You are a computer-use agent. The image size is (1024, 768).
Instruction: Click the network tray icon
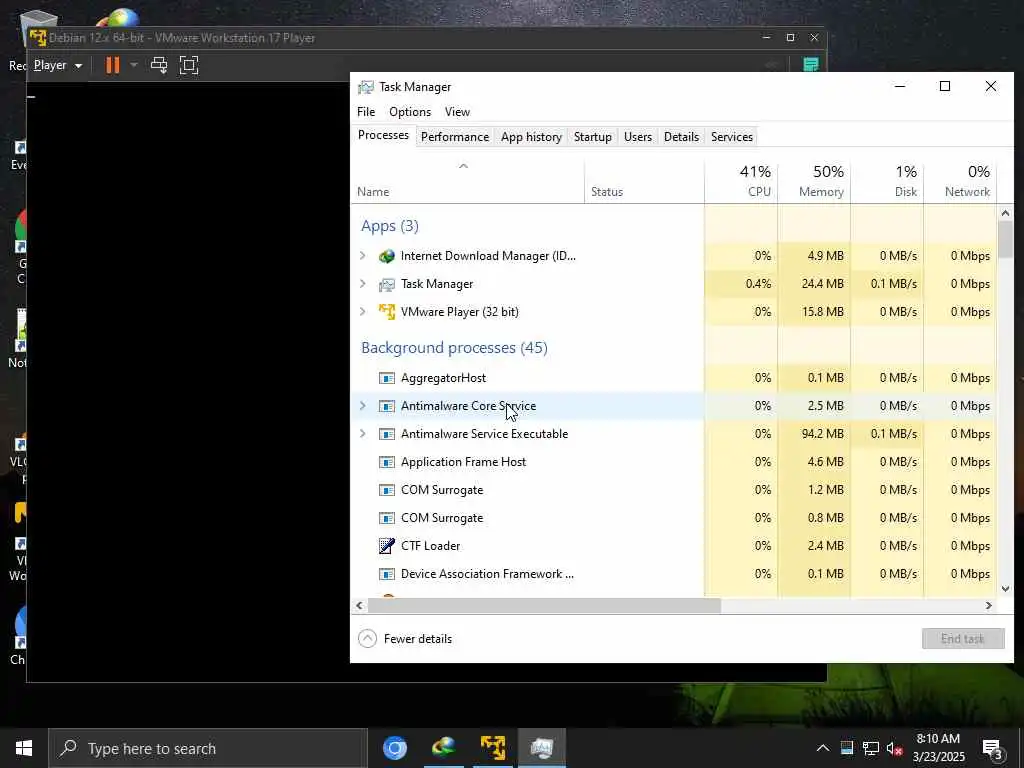pyautogui.click(x=871, y=748)
